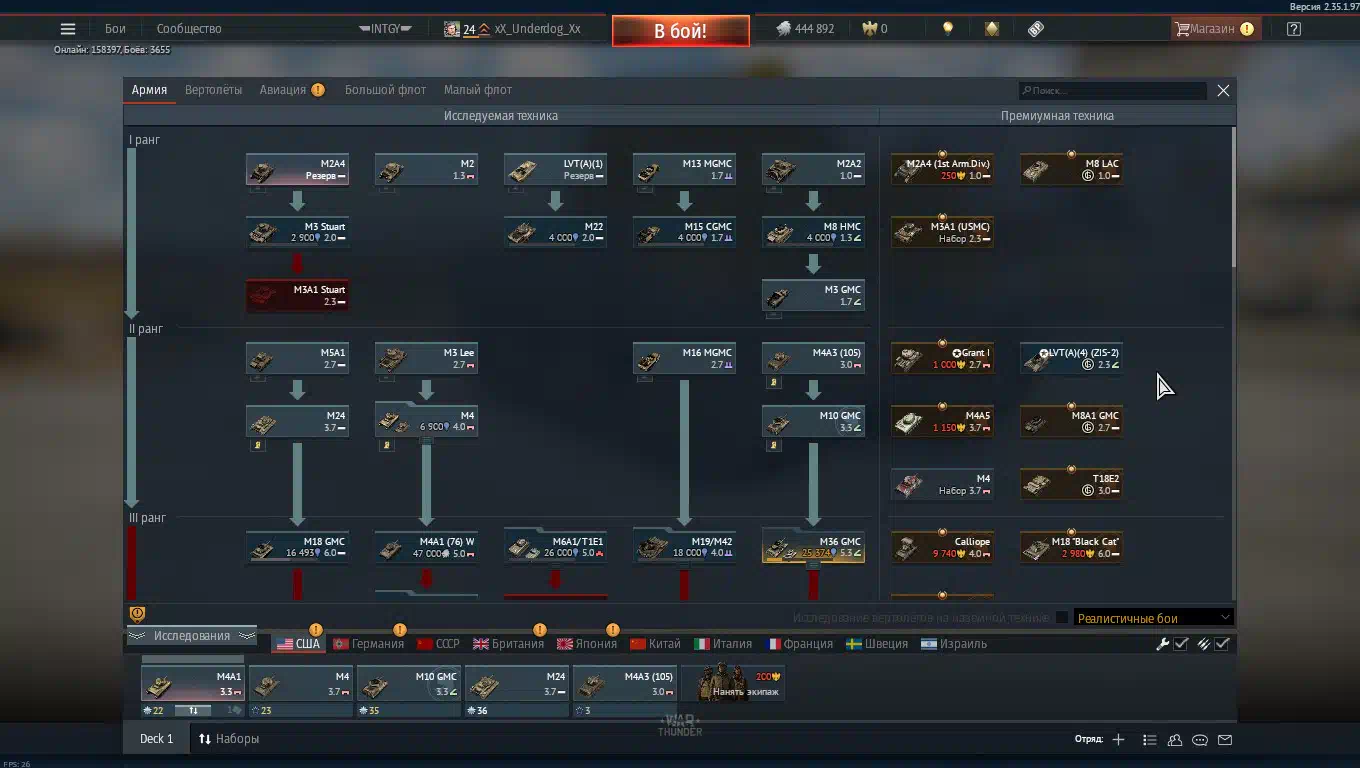Click the В бой! battle button
The height and width of the screenshot is (768, 1360).
pos(681,31)
